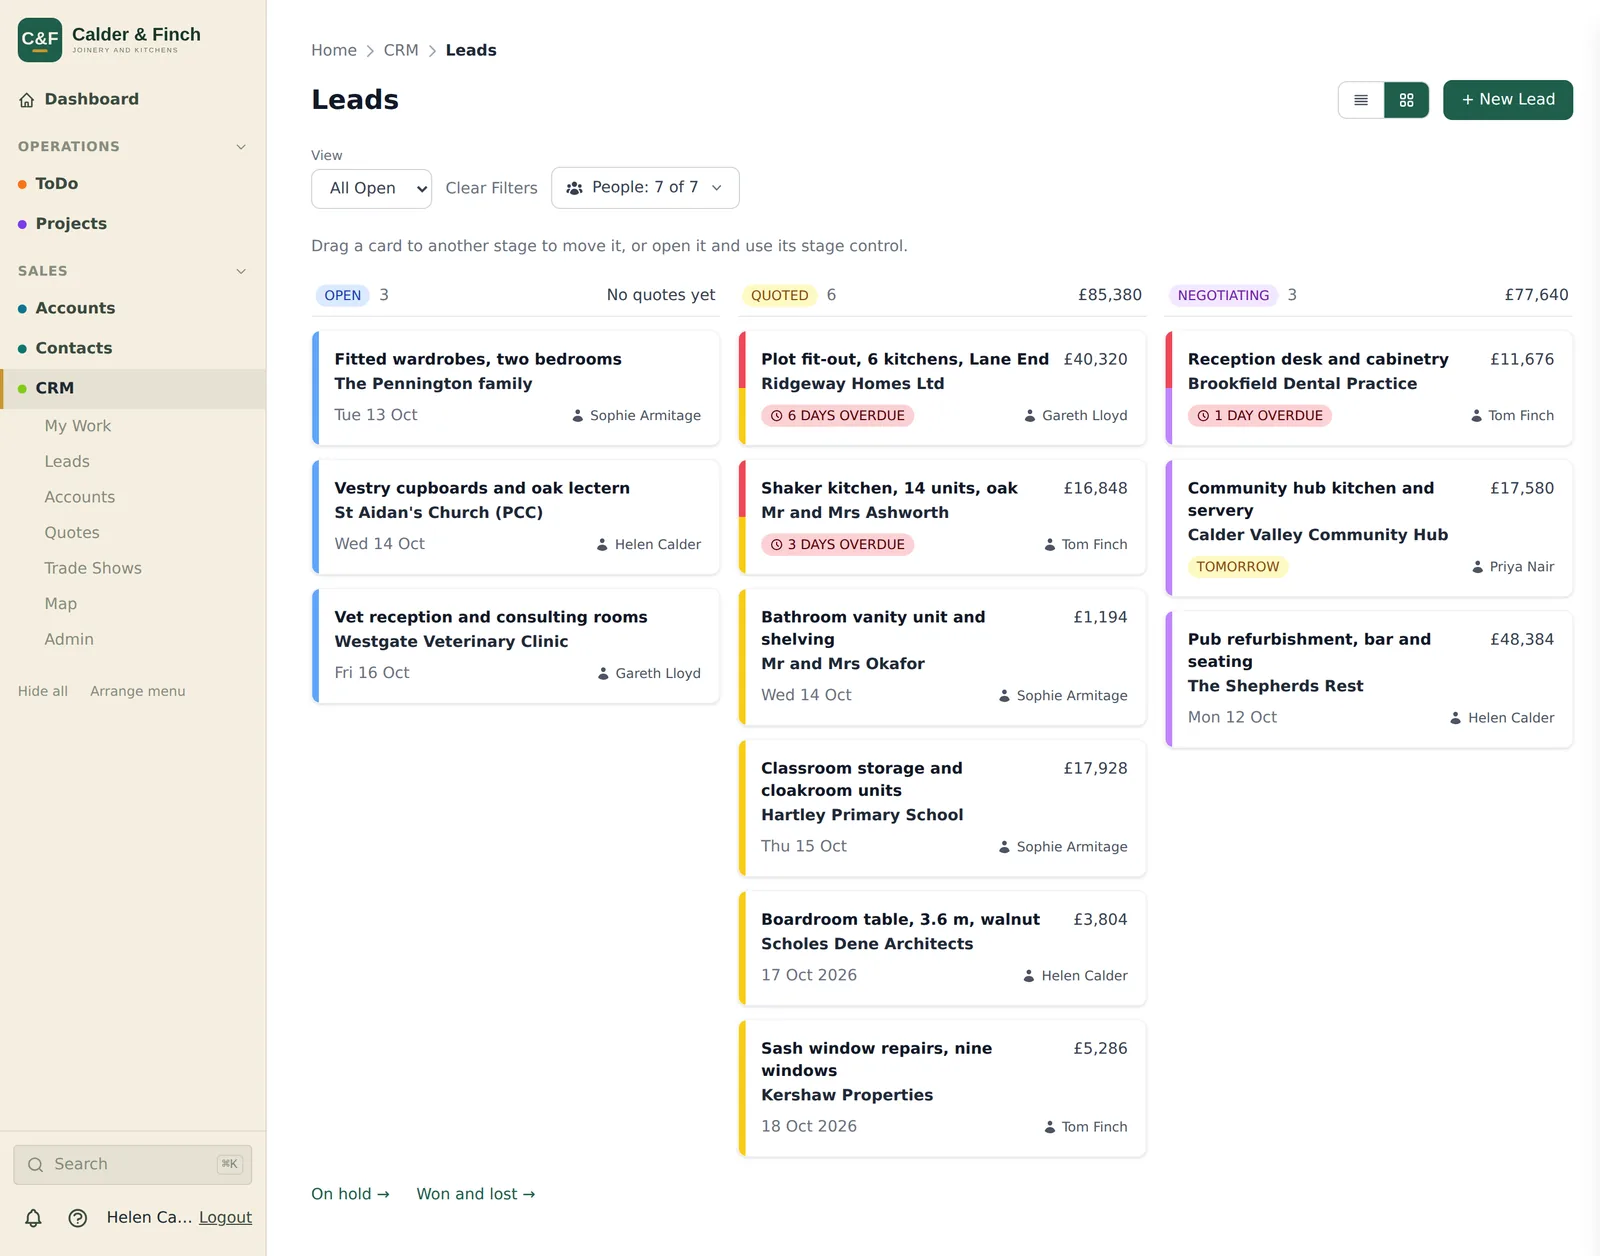Open Quotes in CRM submenu

point(72,533)
